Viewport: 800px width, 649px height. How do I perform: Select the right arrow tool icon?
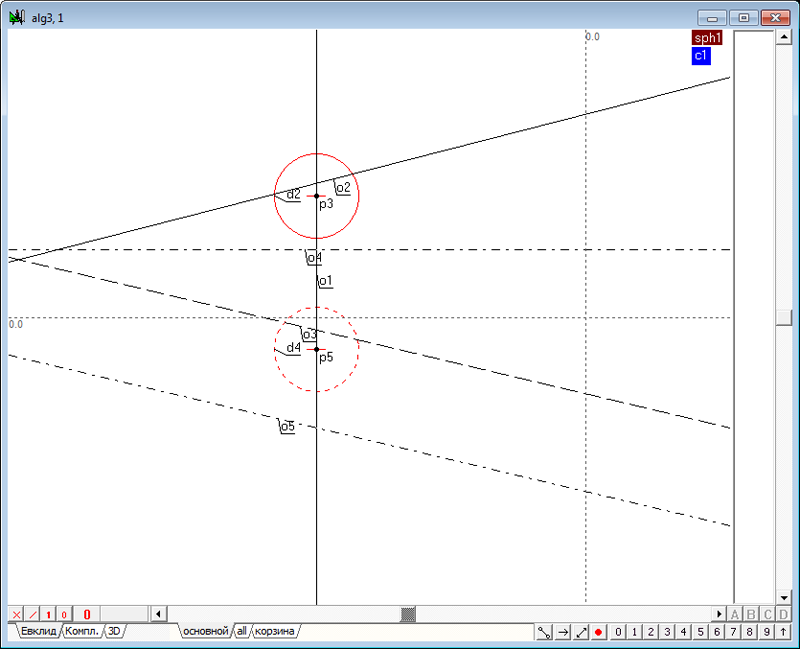coord(563,632)
